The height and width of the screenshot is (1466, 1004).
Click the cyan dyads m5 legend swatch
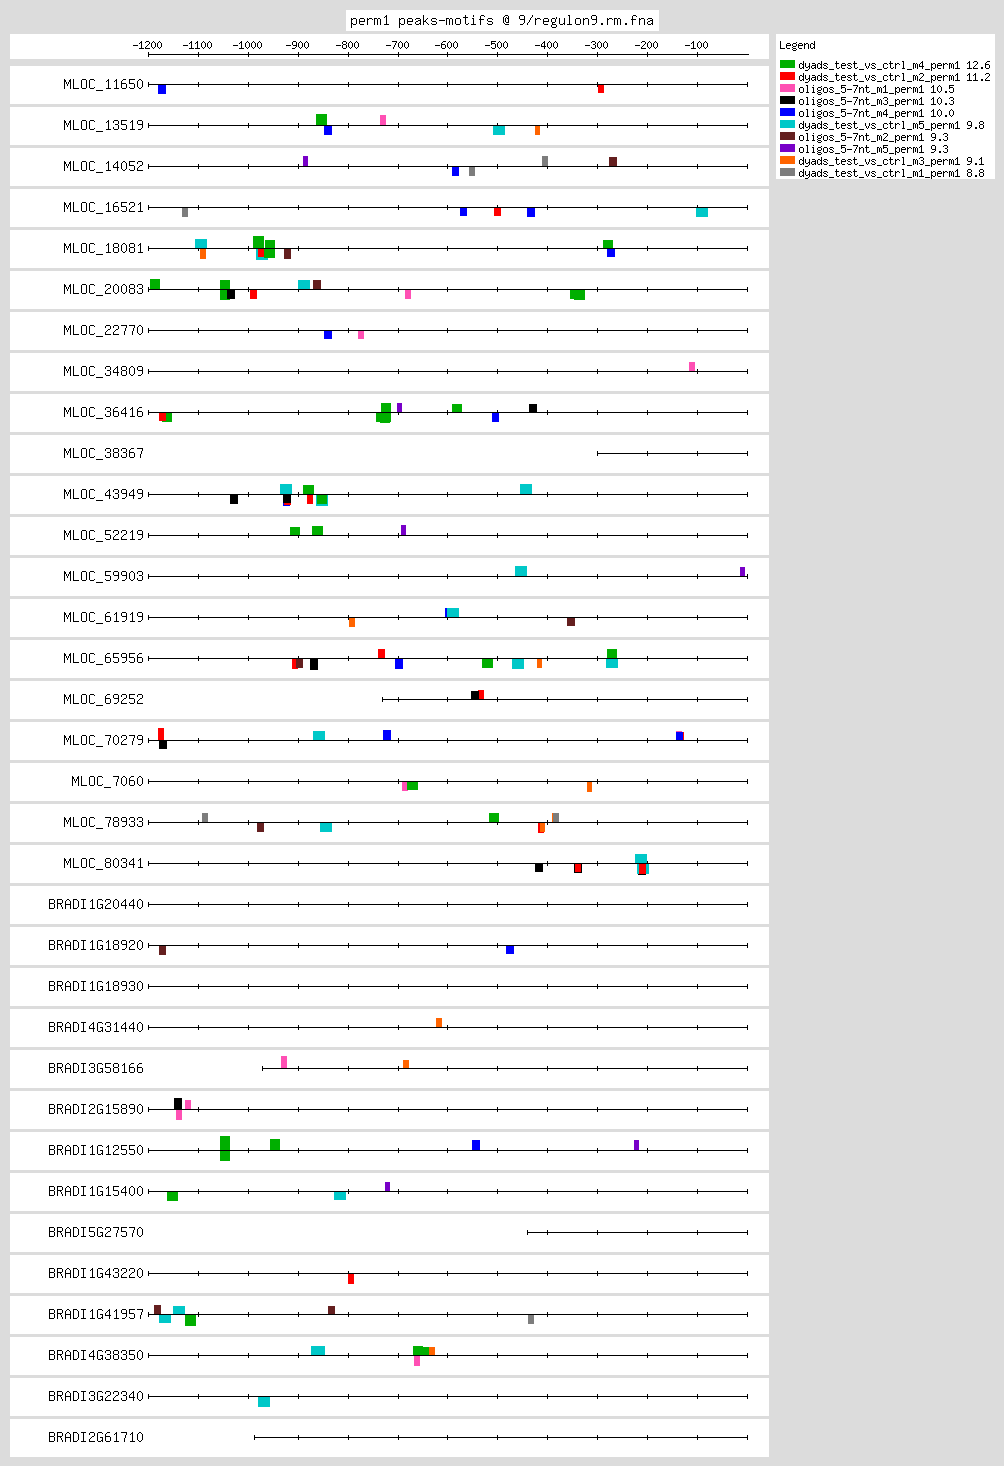tap(787, 125)
